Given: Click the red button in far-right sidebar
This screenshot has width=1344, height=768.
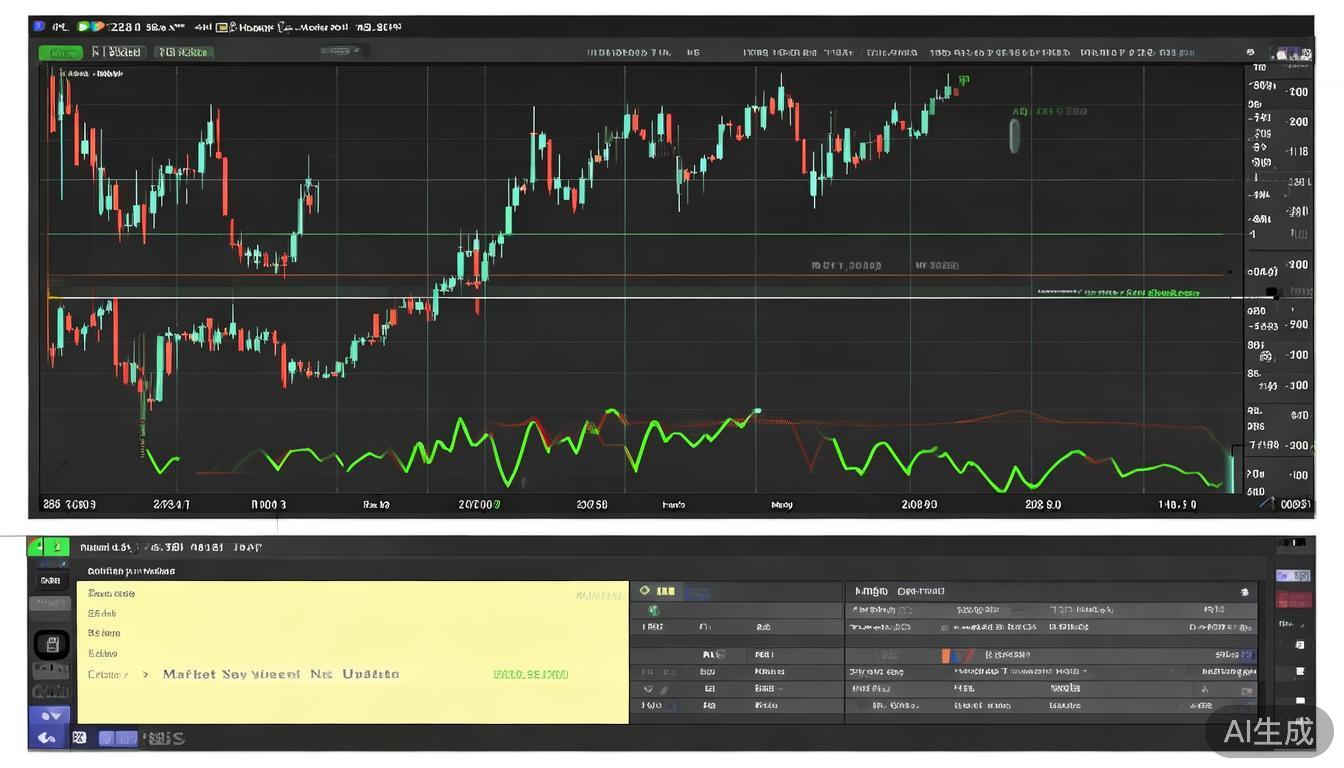Looking at the screenshot, I should [x=1293, y=599].
